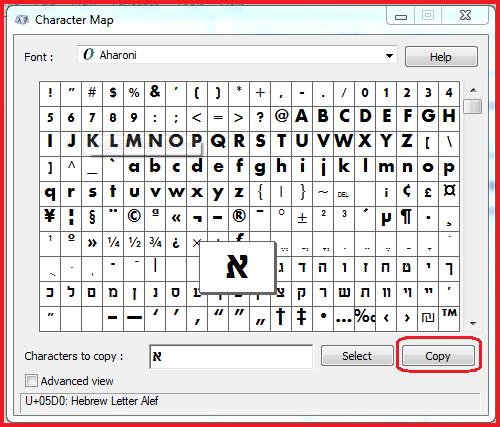Choose the one-half ½ fraction character
The height and width of the screenshot is (427, 500).
tap(134, 244)
